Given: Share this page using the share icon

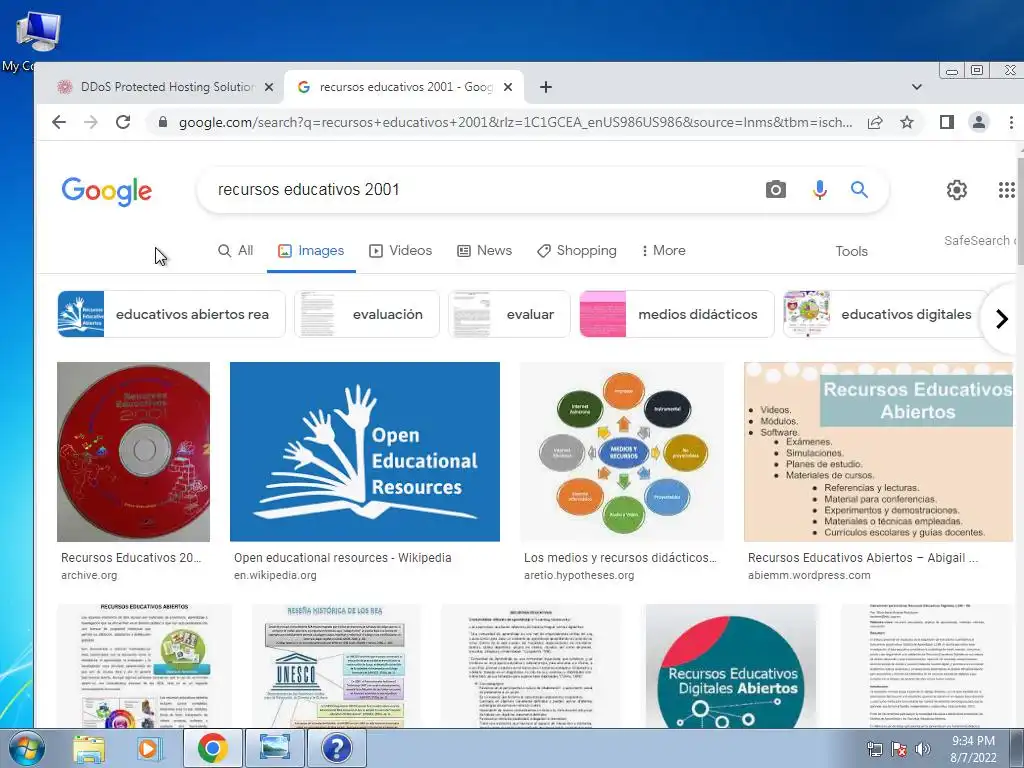Looking at the screenshot, I should coord(875,122).
